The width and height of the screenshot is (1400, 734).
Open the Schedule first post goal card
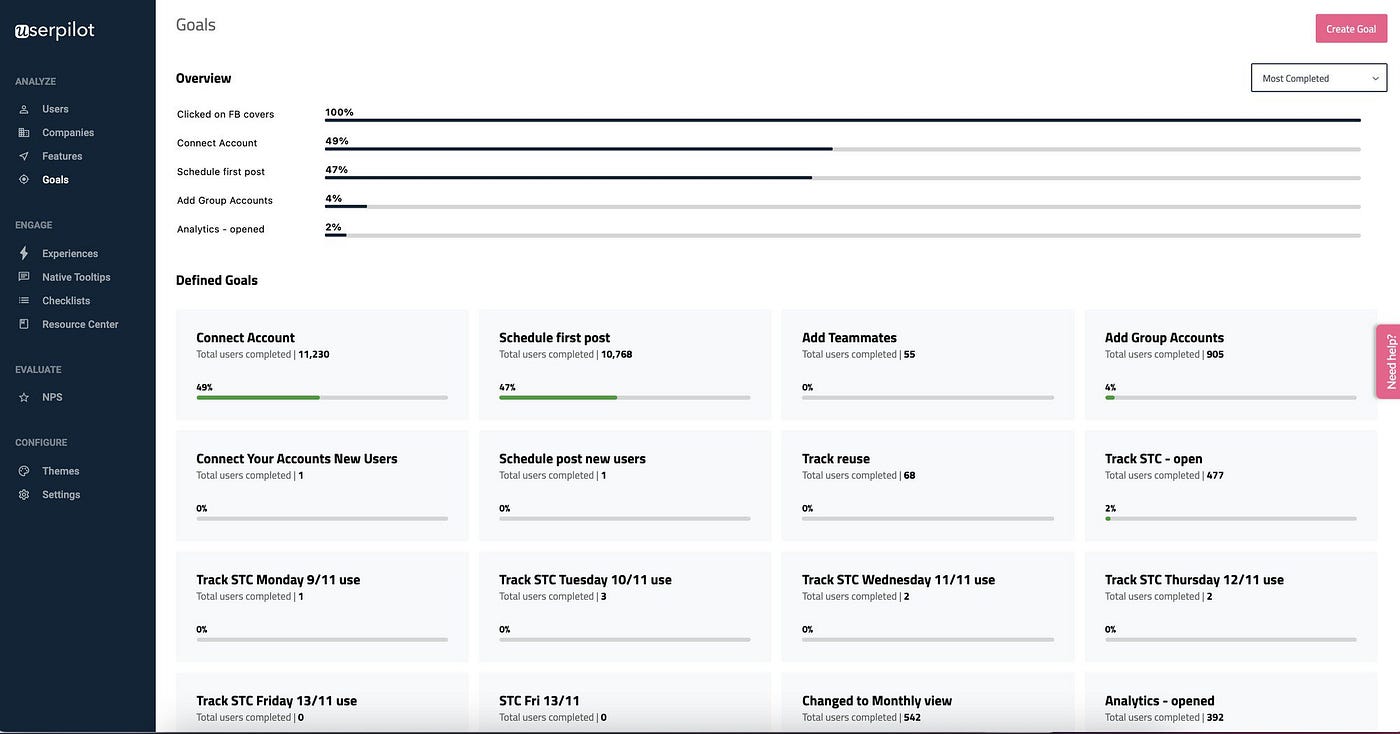click(625, 364)
